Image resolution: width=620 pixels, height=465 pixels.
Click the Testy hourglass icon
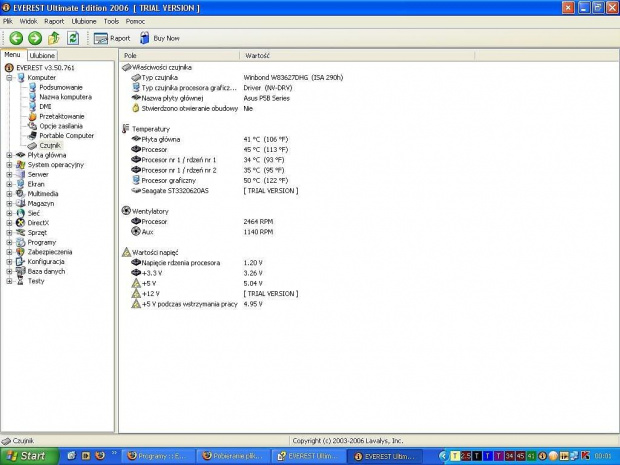(x=20, y=281)
